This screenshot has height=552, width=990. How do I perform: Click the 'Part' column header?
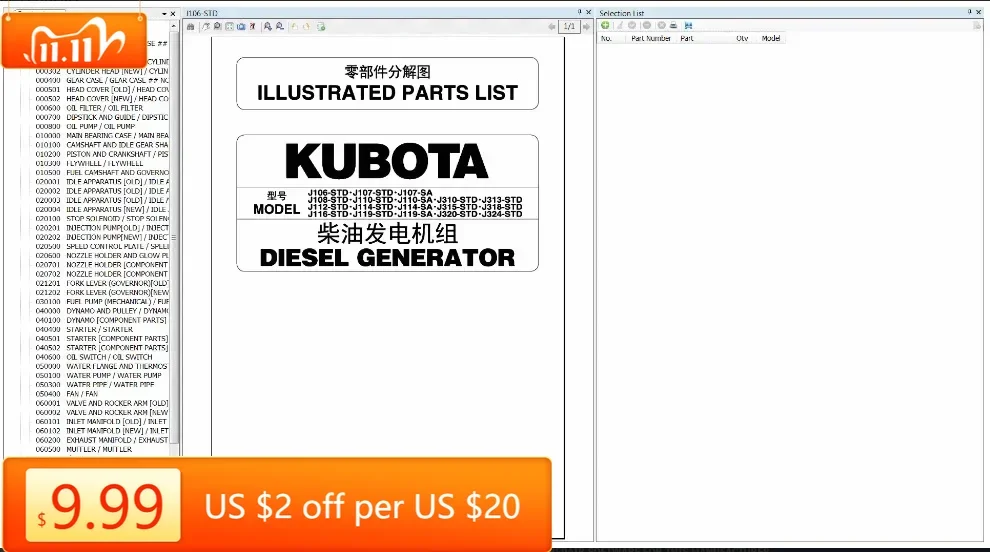click(x=686, y=39)
